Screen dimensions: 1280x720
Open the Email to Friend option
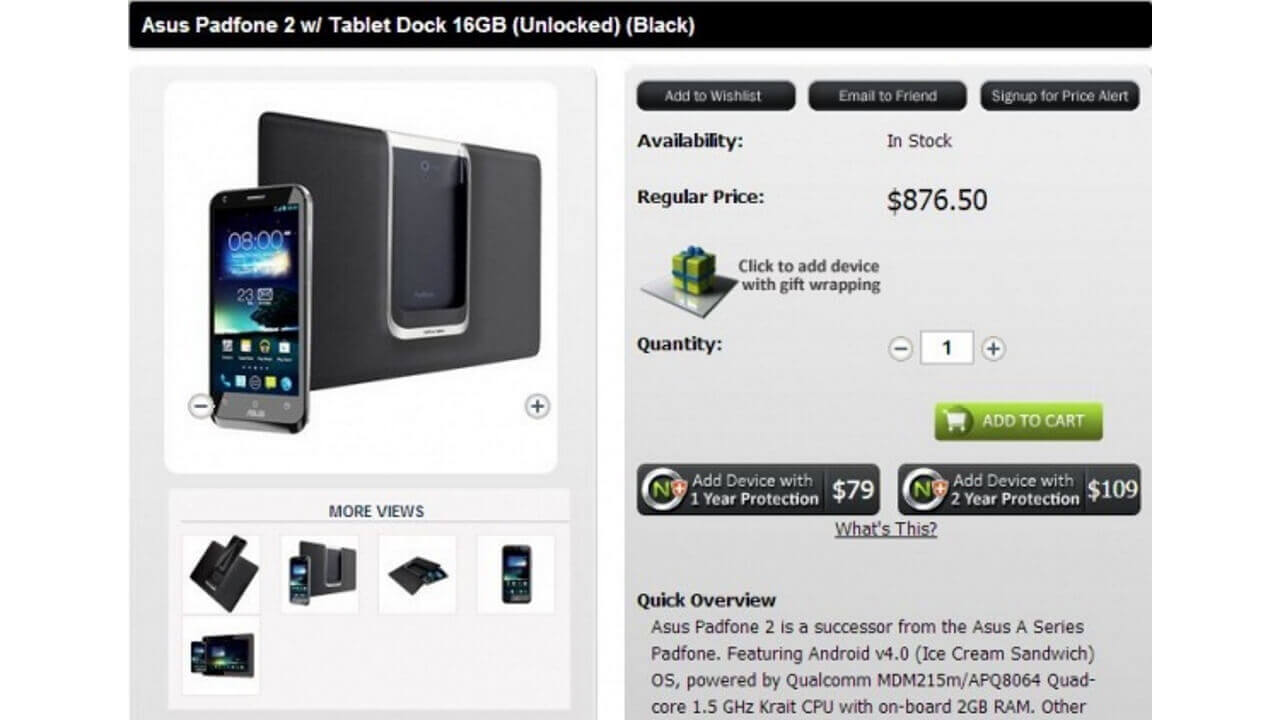pos(887,96)
